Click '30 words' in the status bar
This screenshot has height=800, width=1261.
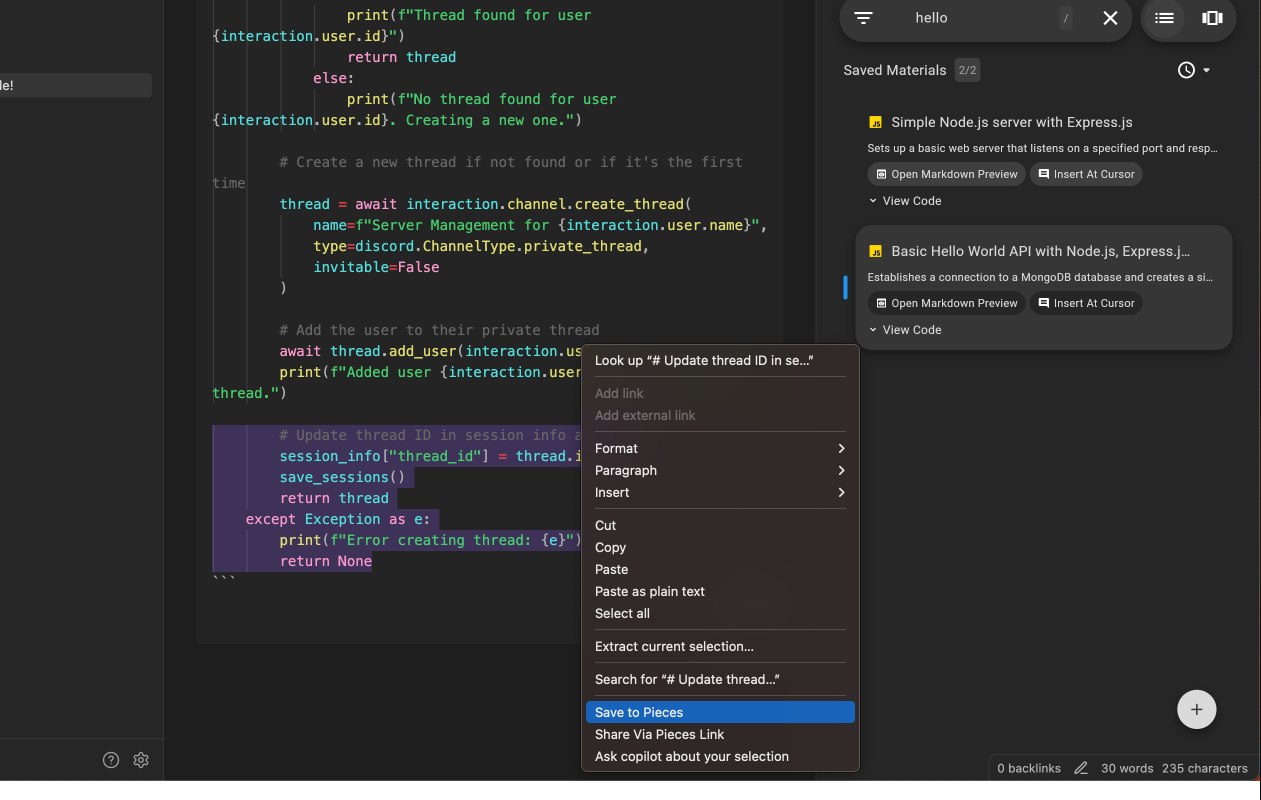tap(1127, 768)
